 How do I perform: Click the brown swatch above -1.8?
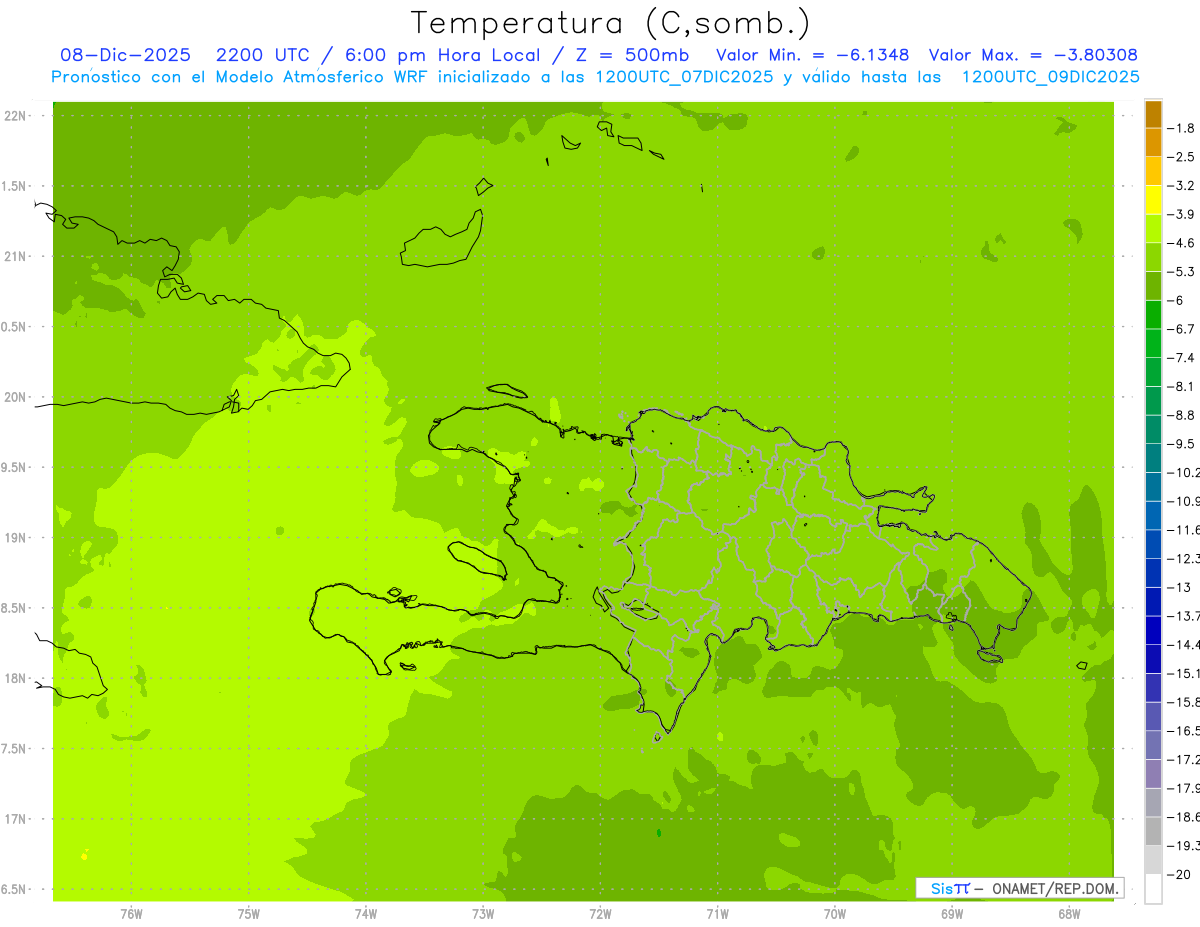tap(1153, 114)
